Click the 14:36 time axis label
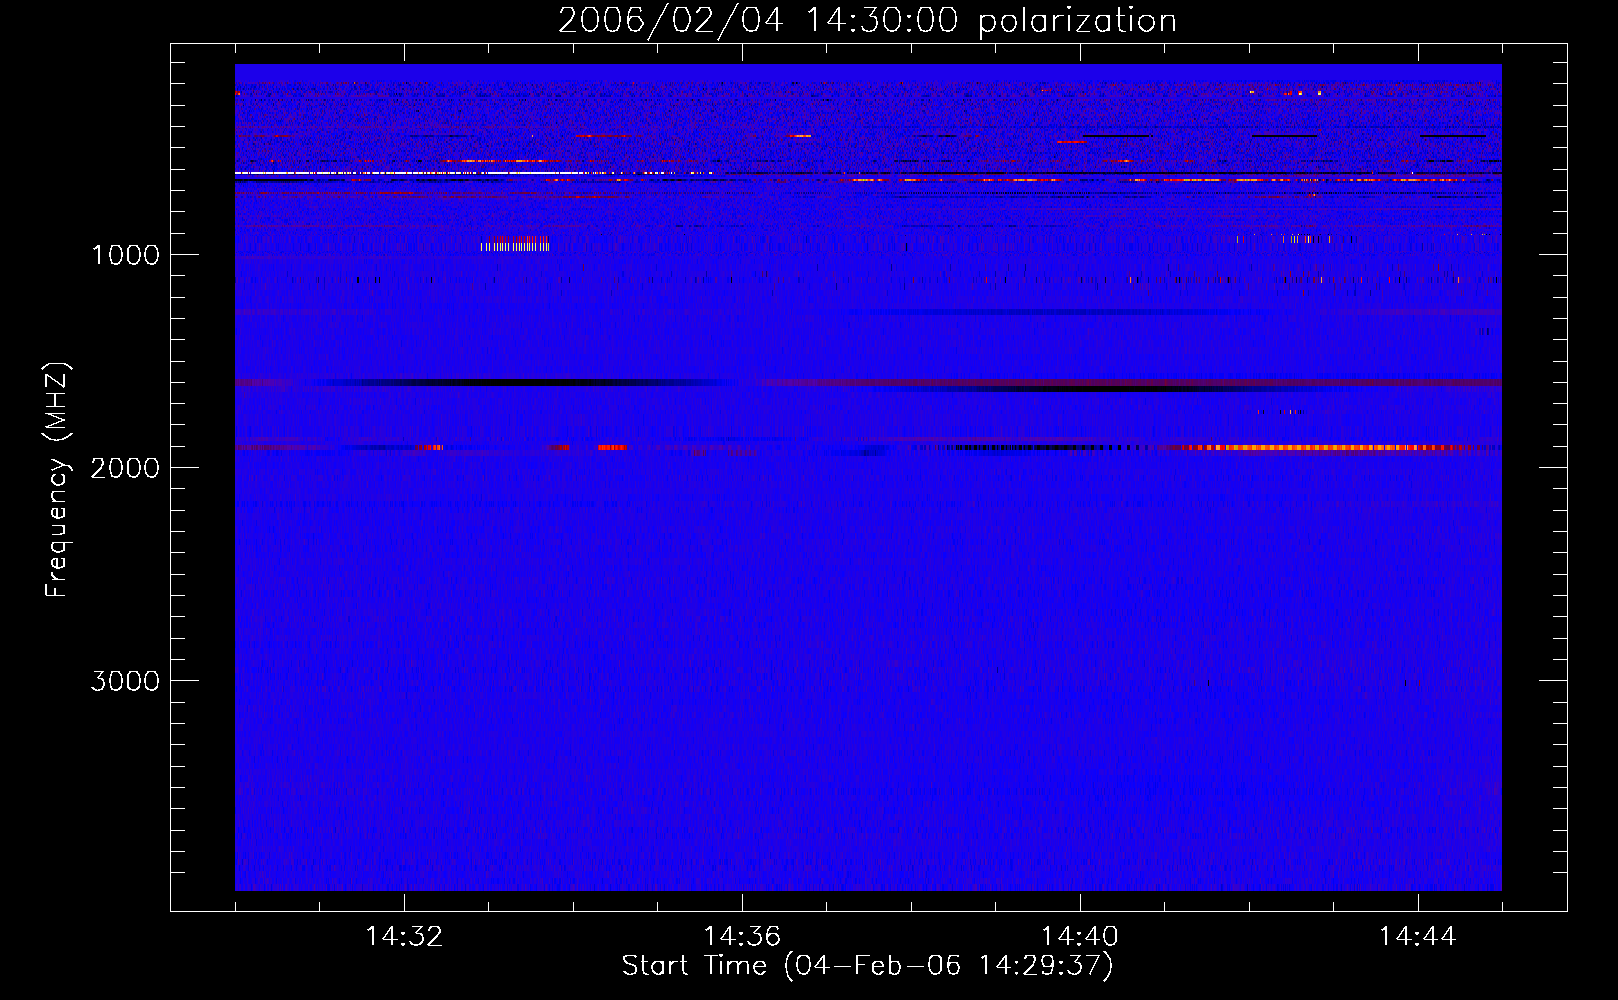 (742, 937)
